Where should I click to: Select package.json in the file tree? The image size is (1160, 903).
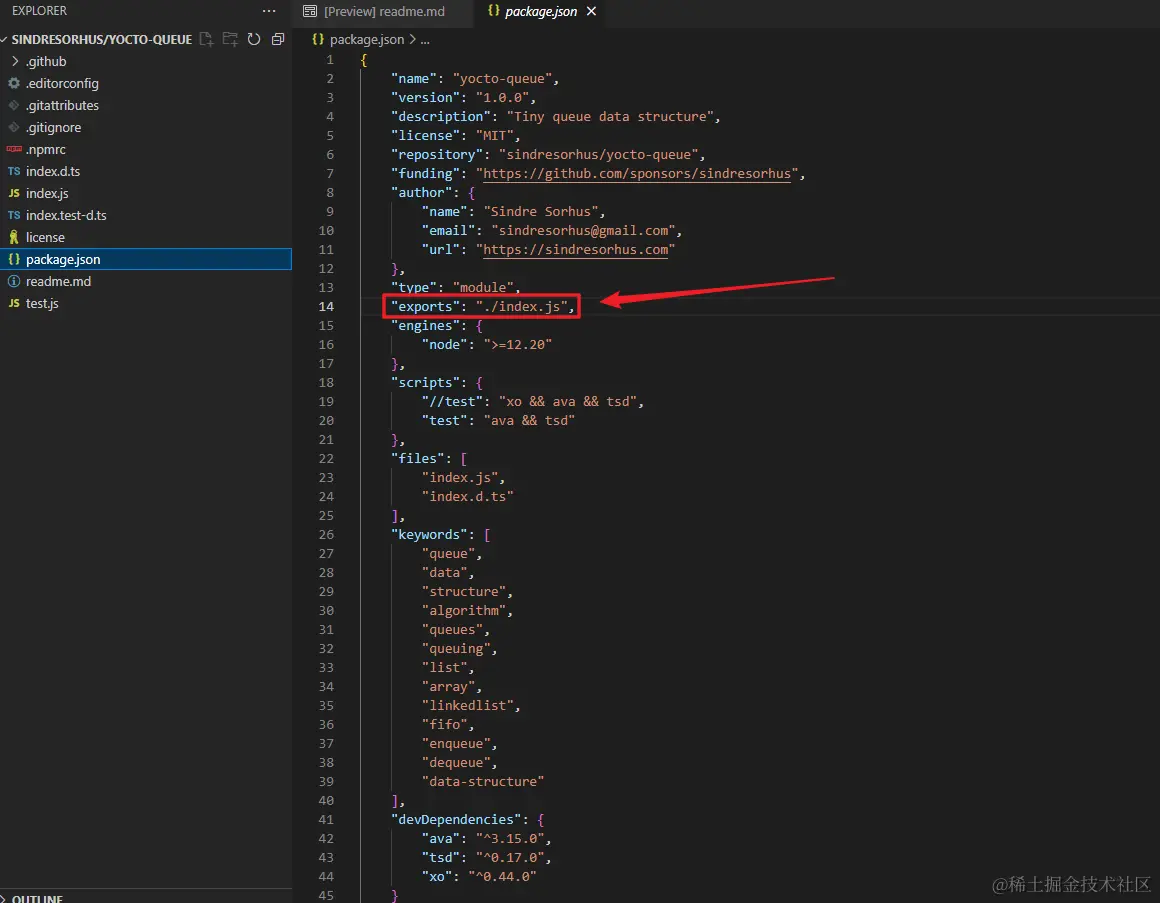146,259
